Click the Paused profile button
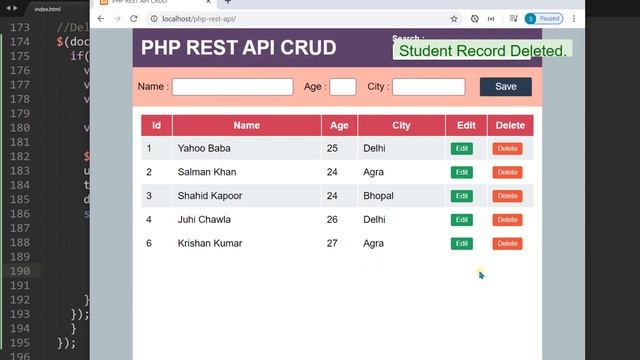The height and width of the screenshot is (360, 640). [x=544, y=19]
